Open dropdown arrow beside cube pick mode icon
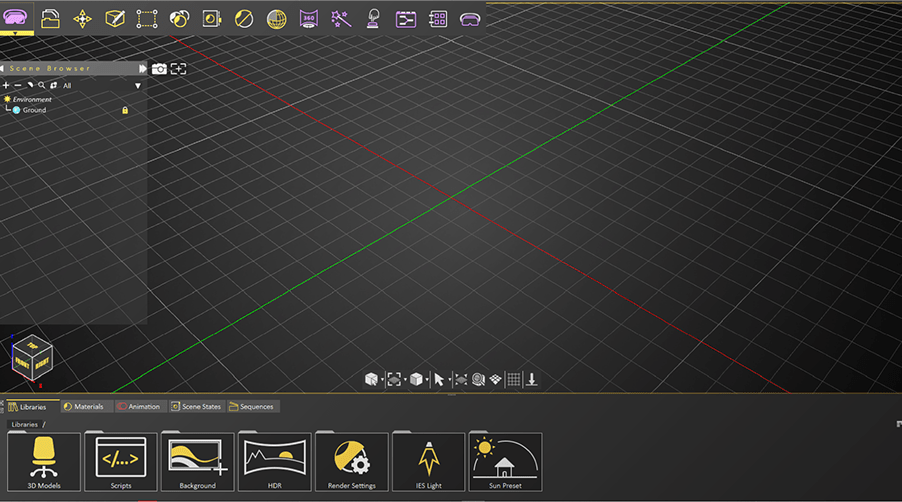 pyautogui.click(x=381, y=380)
